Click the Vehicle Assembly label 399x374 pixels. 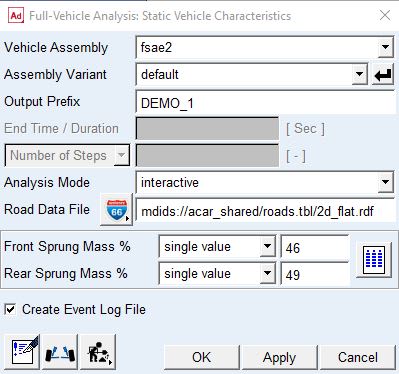tap(56, 47)
